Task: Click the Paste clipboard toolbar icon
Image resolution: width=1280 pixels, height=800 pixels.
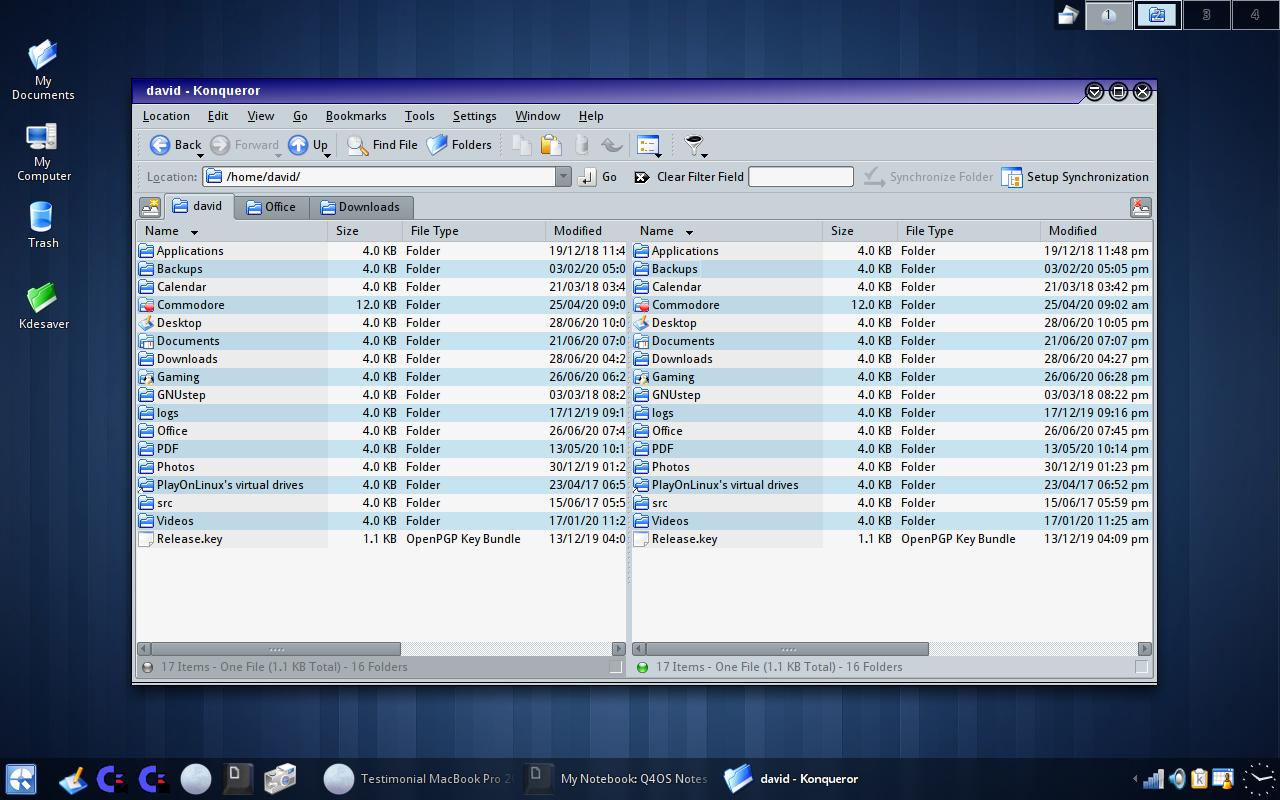Action: click(551, 145)
